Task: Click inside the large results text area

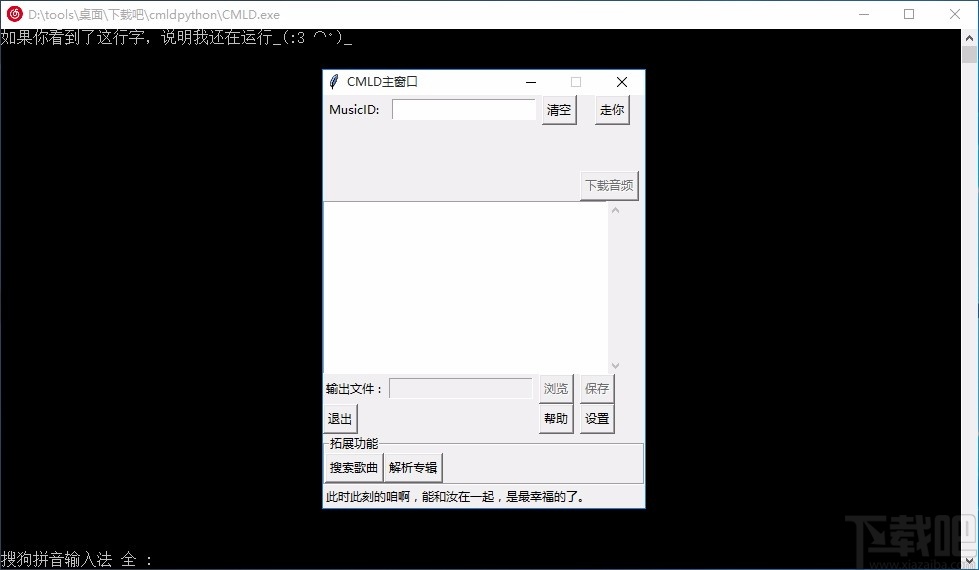Action: tap(466, 287)
